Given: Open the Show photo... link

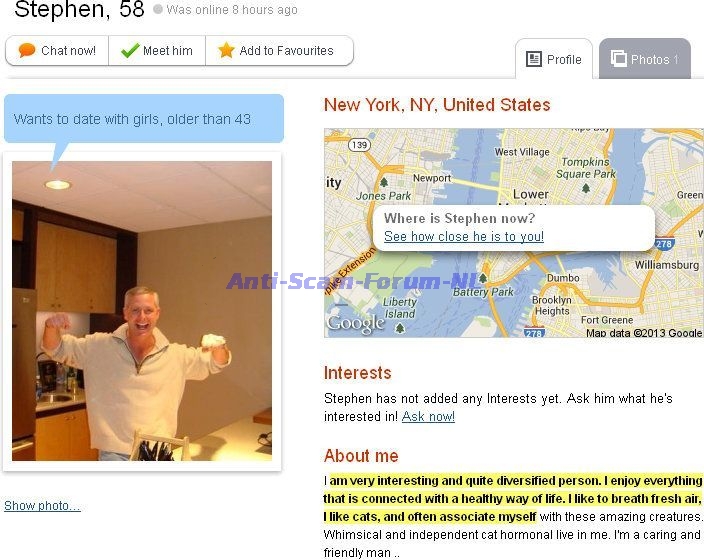Looking at the screenshot, I should click(x=42, y=506).
